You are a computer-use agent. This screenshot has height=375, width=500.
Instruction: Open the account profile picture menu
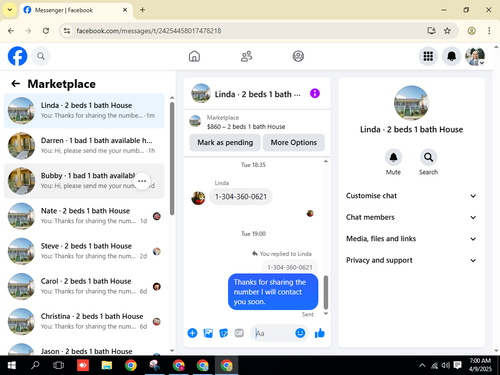pos(475,56)
